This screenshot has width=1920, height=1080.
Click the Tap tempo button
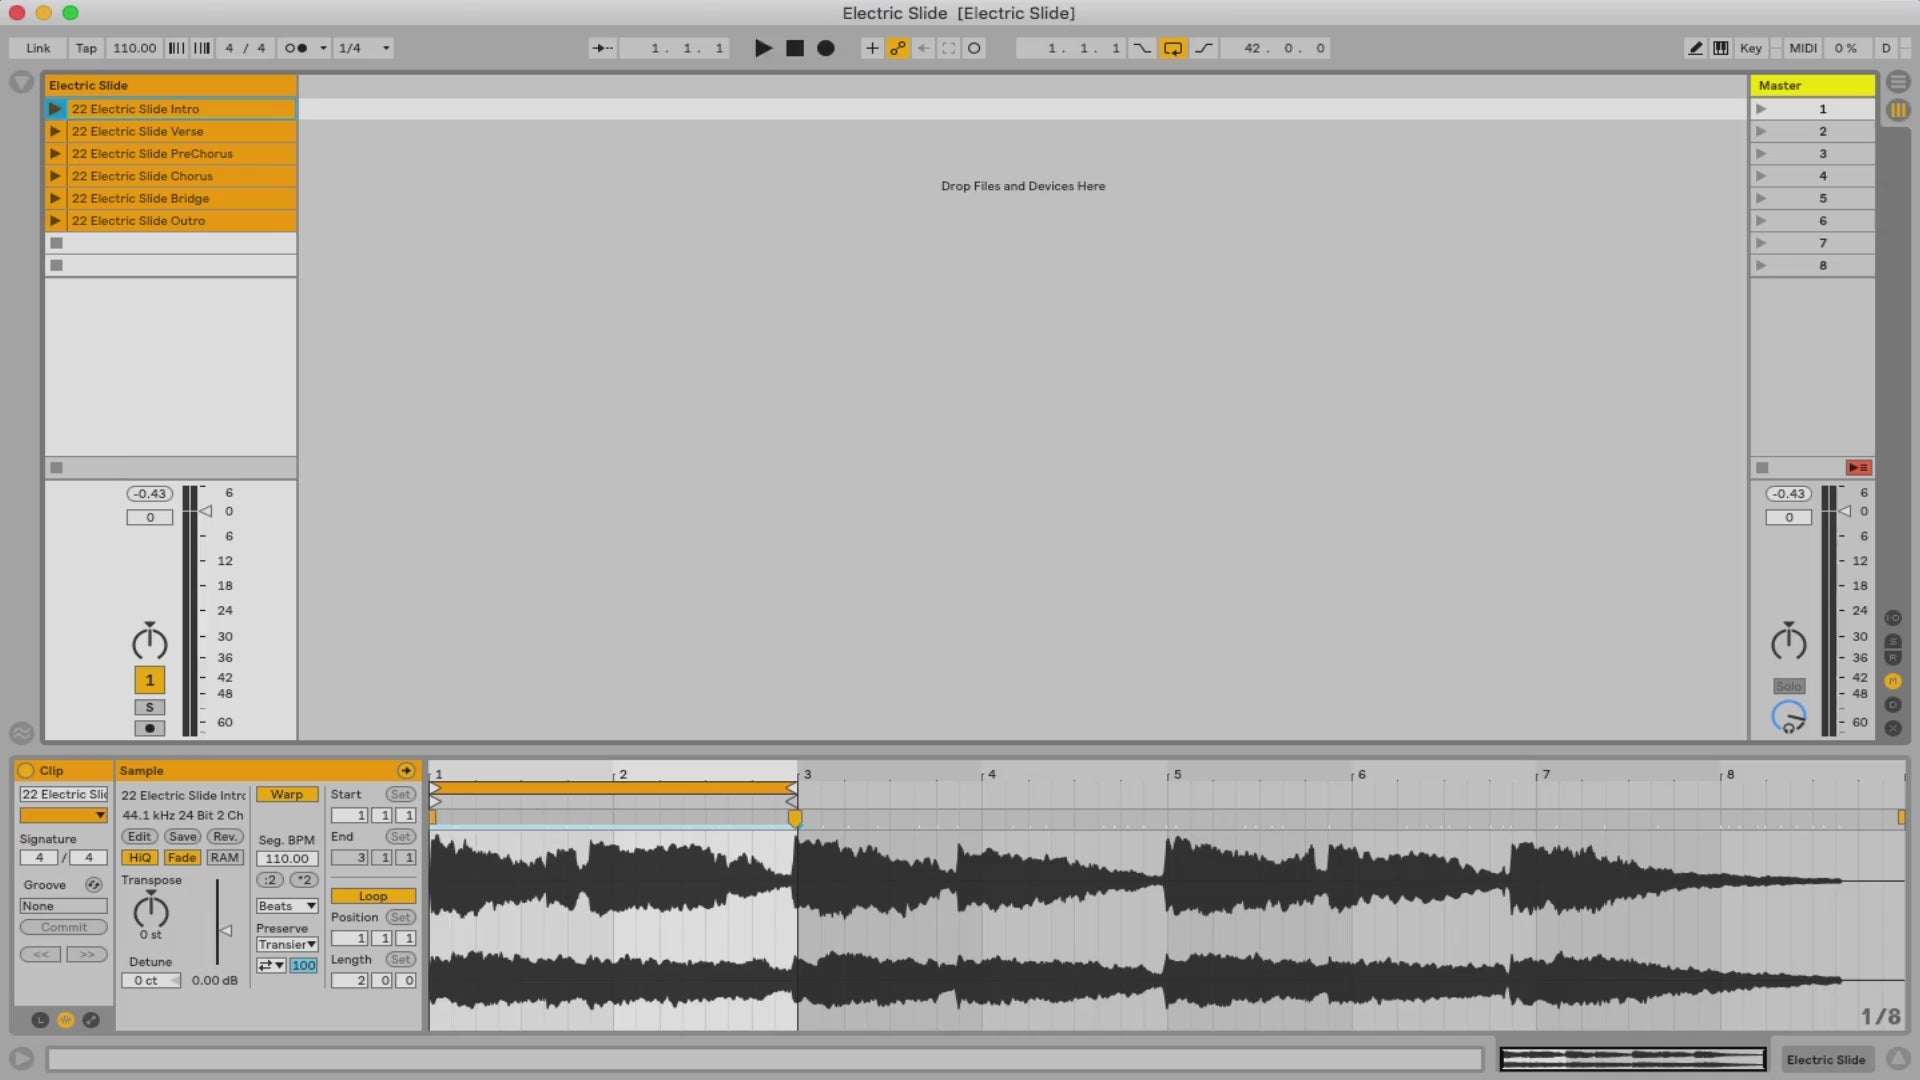(x=86, y=48)
